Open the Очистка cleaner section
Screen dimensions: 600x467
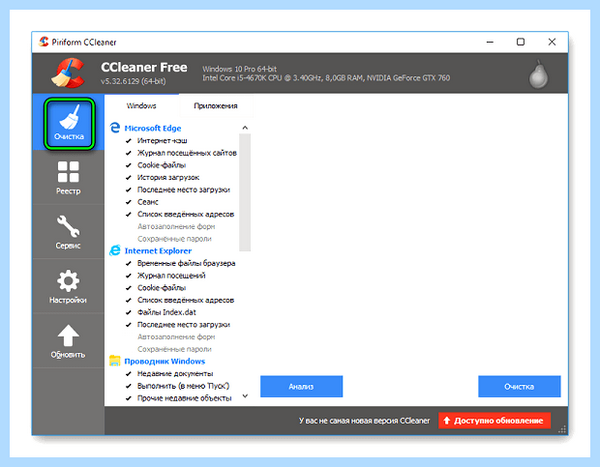pos(69,123)
